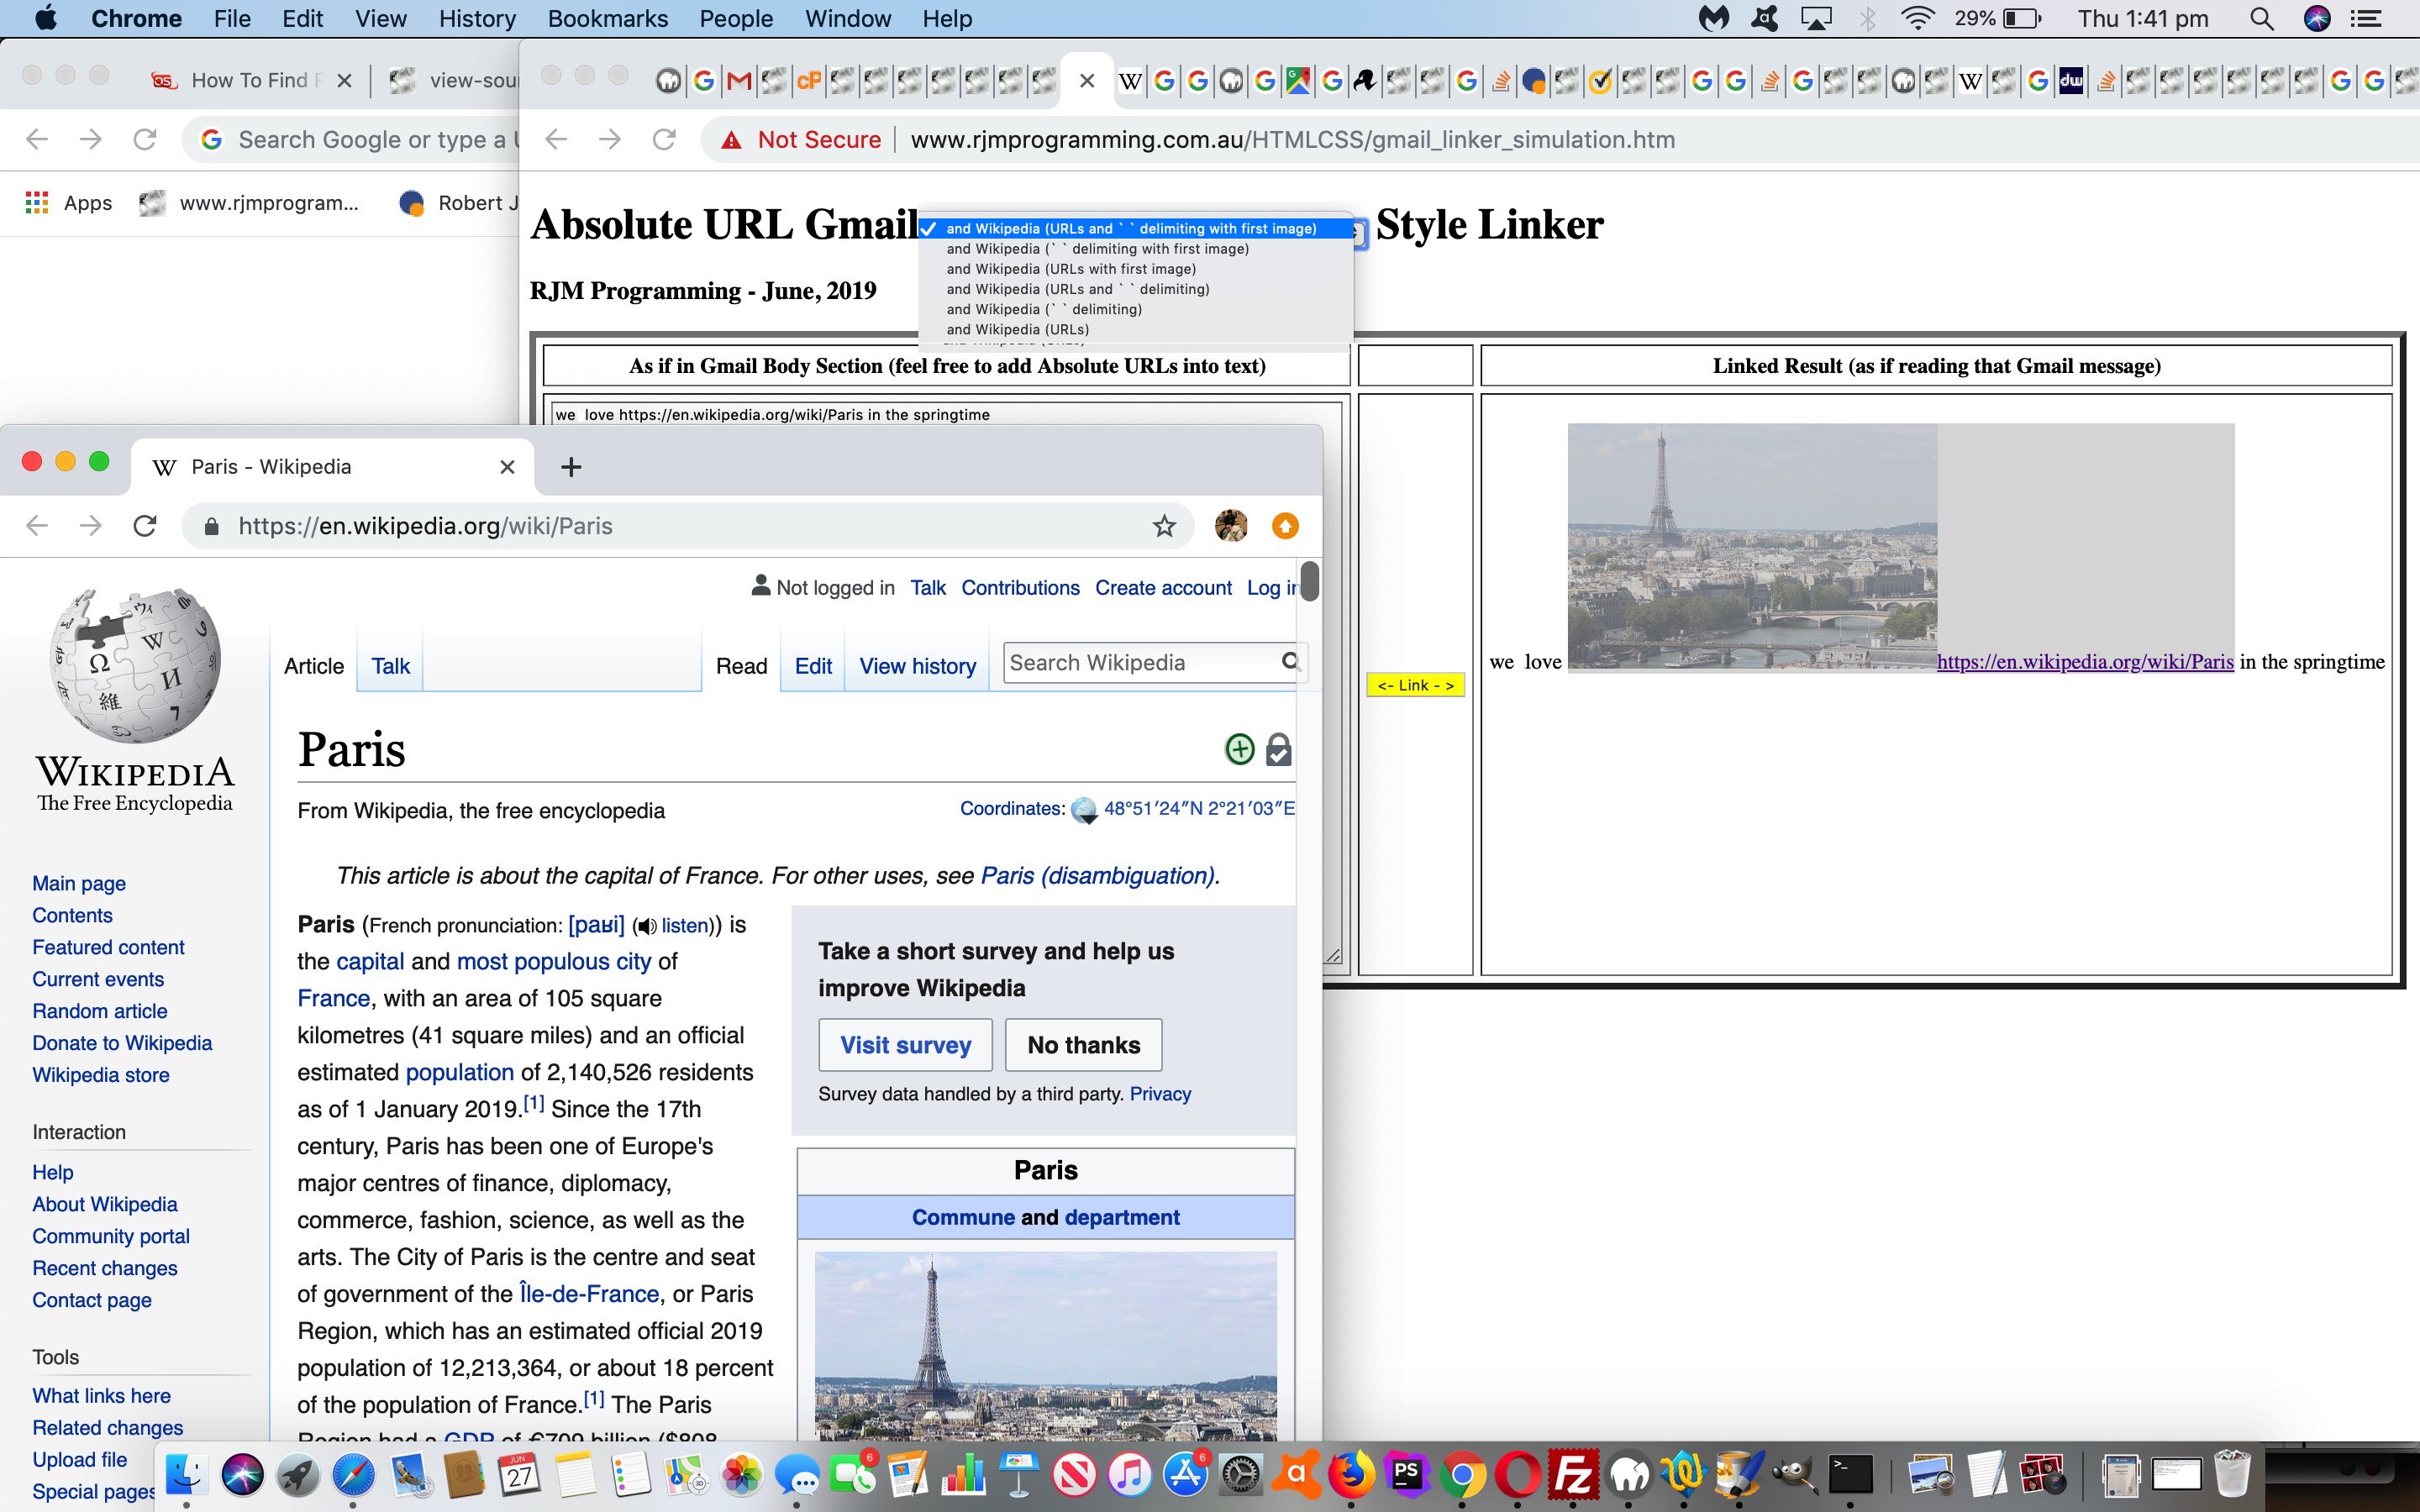Open the Paris Wikipedia link in Linked Result

pyautogui.click(x=2085, y=662)
